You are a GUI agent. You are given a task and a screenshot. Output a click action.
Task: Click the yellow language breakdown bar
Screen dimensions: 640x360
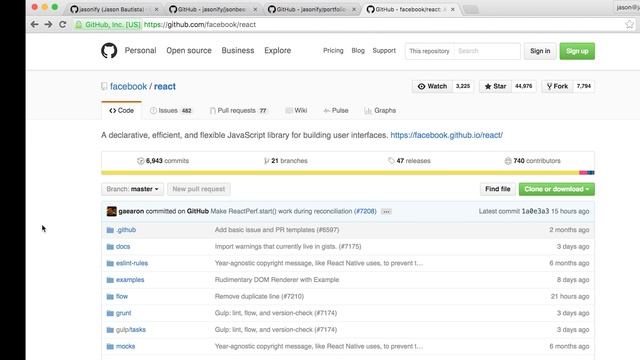[x=340, y=173]
